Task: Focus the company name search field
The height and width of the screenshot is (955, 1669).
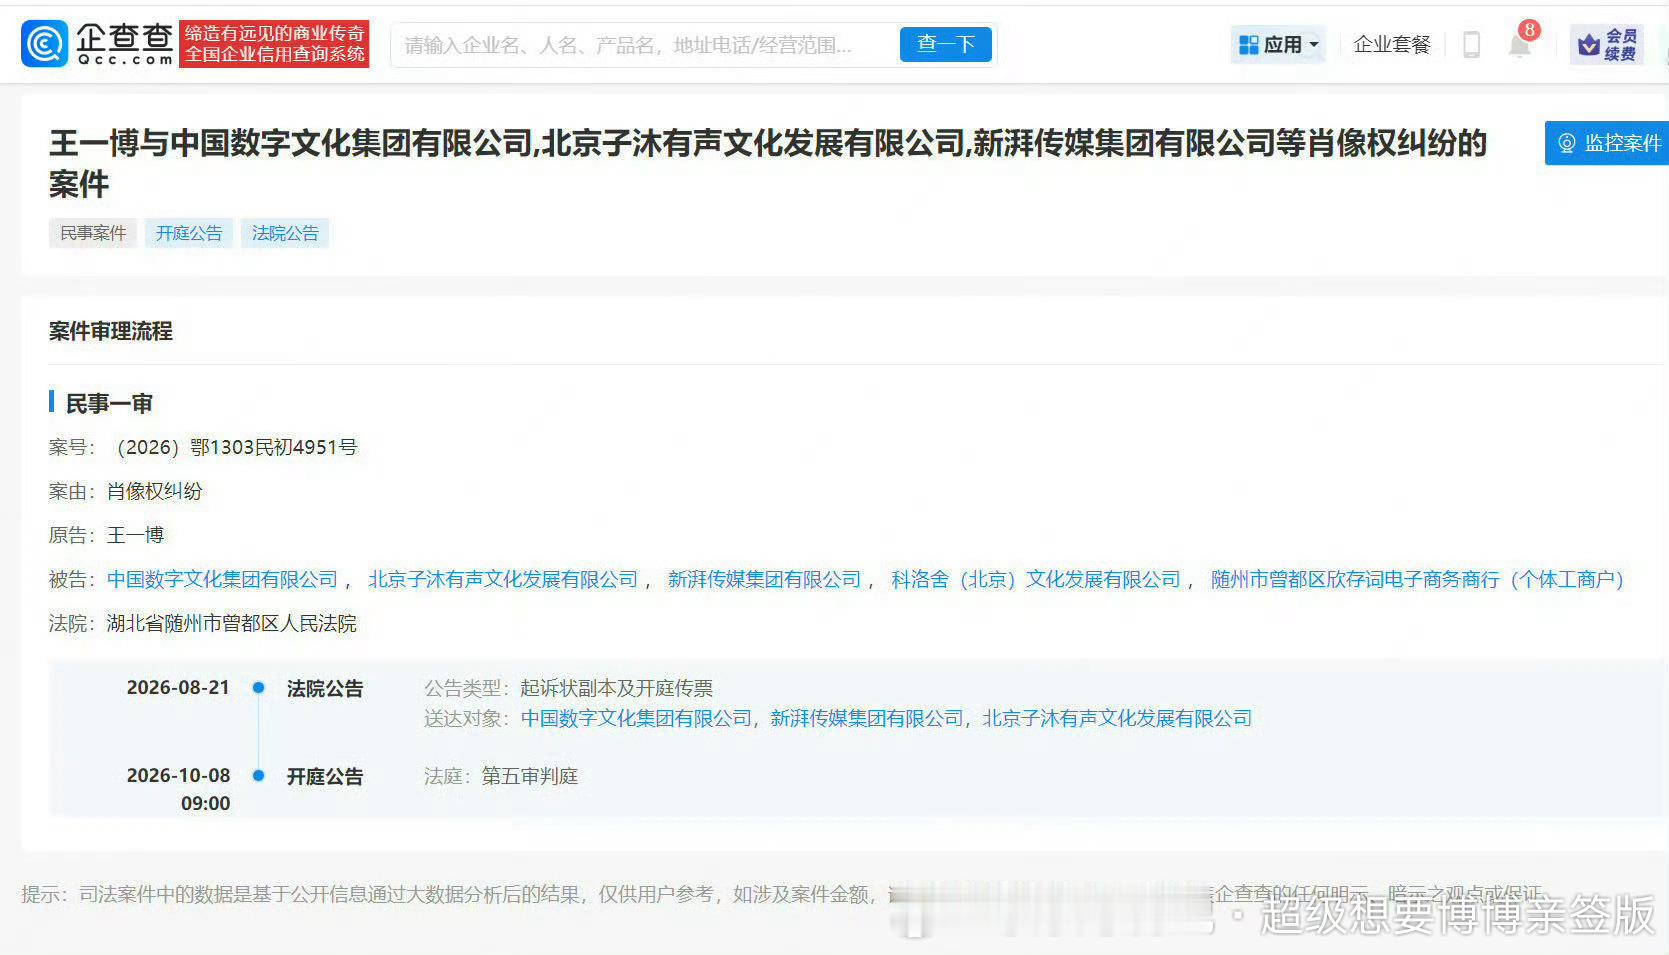Action: [x=645, y=45]
